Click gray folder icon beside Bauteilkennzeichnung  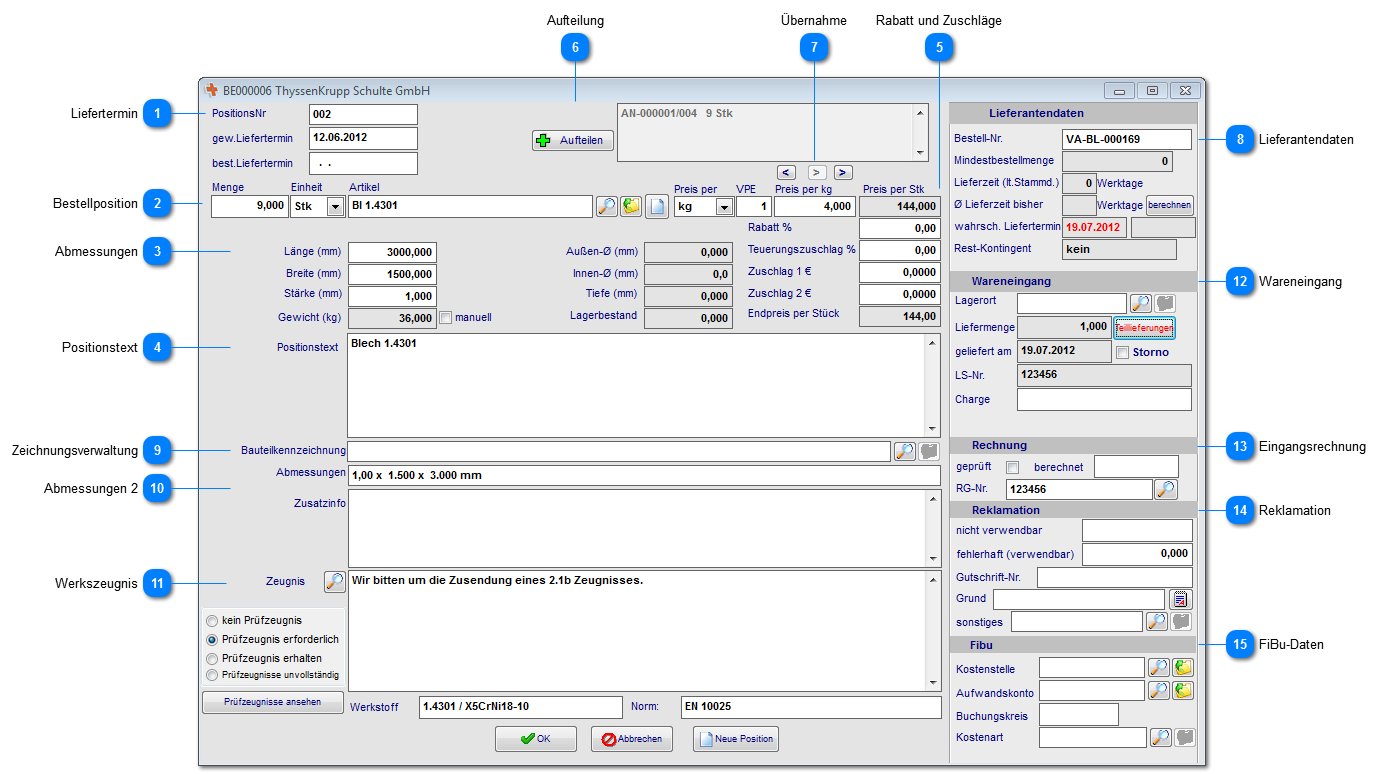pyautogui.click(x=929, y=451)
